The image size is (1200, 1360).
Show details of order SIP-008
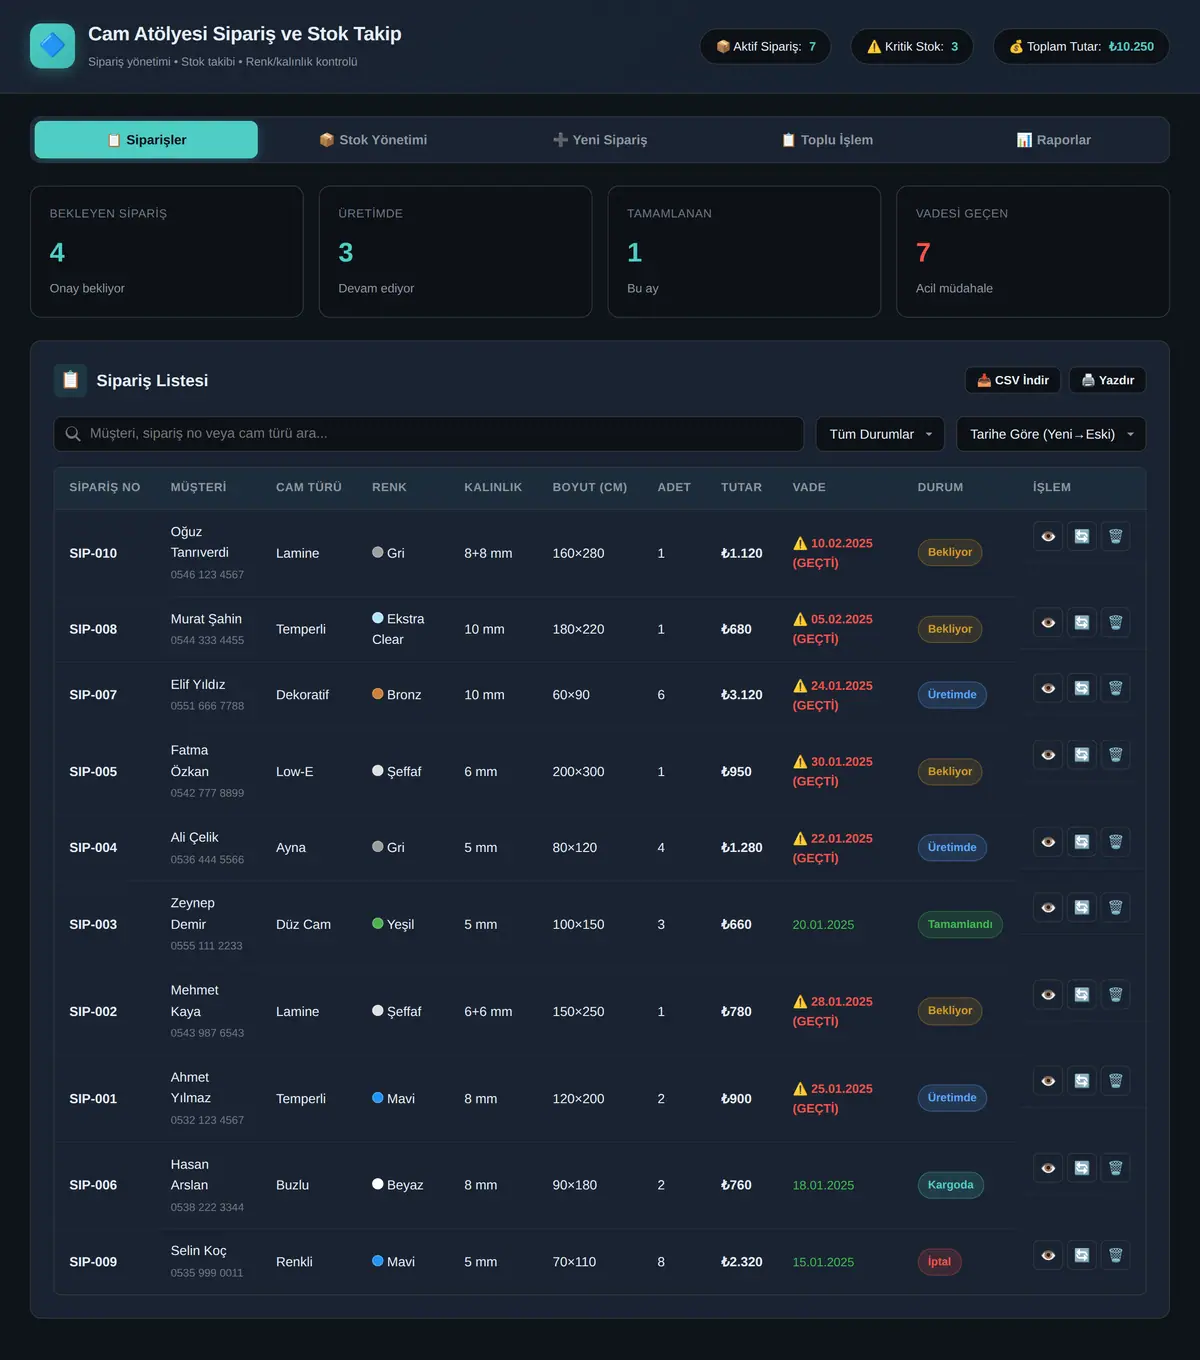click(x=1048, y=623)
